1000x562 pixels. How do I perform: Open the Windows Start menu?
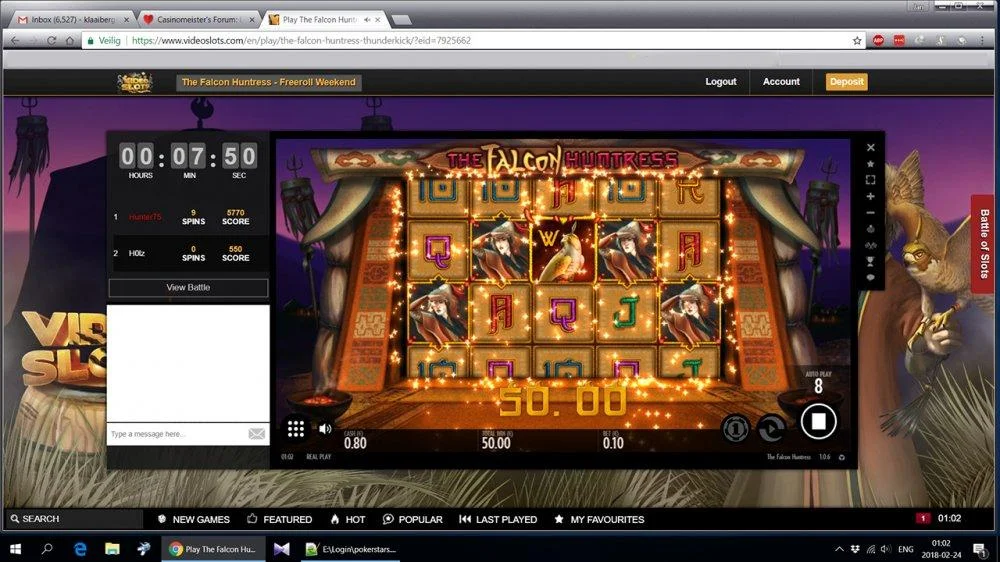click(x=15, y=549)
